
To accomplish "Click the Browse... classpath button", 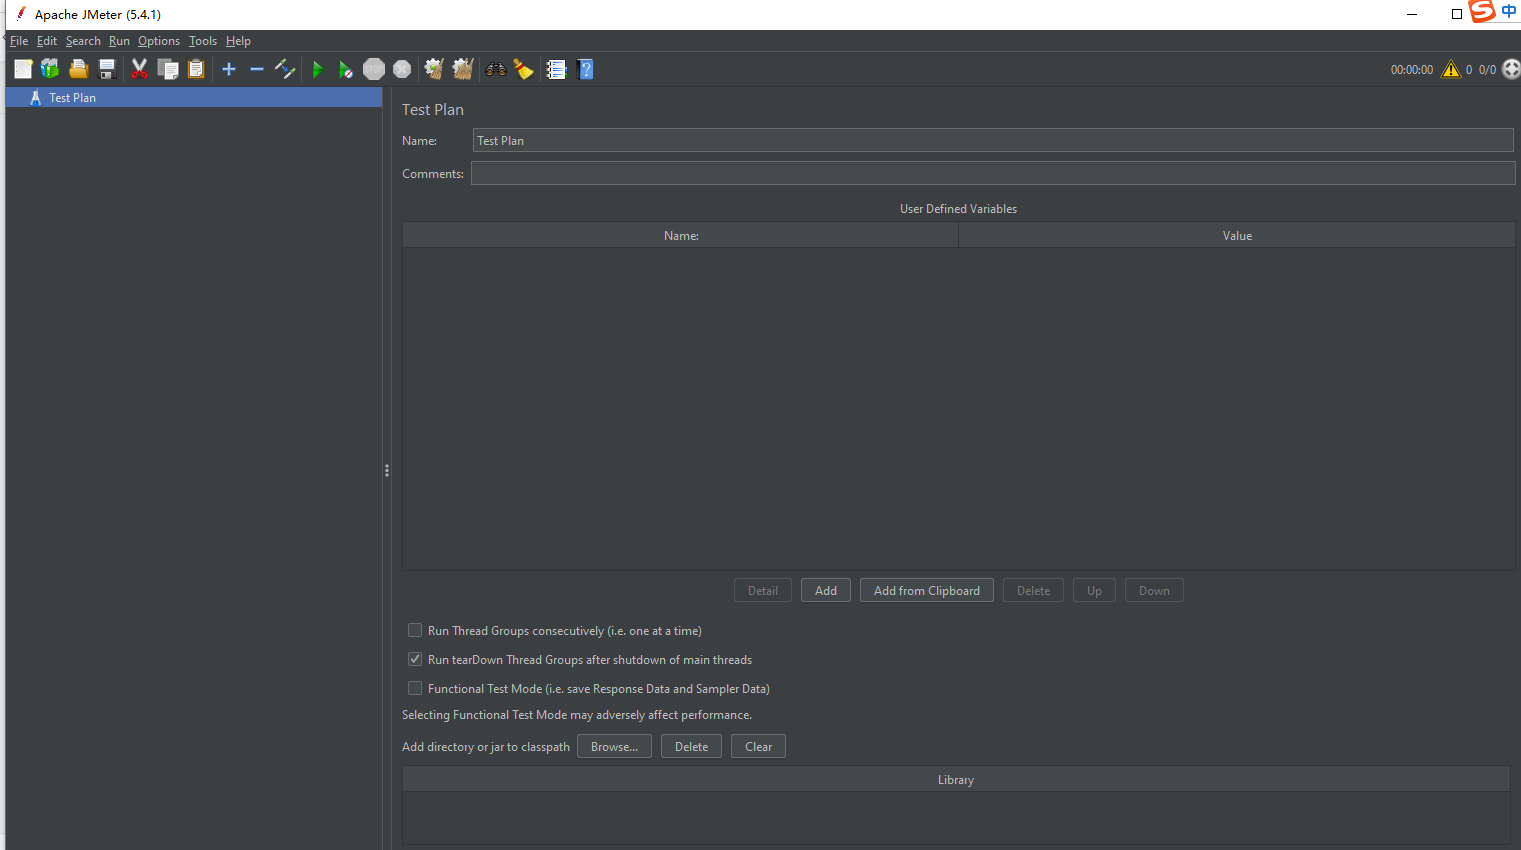I will pos(614,747).
